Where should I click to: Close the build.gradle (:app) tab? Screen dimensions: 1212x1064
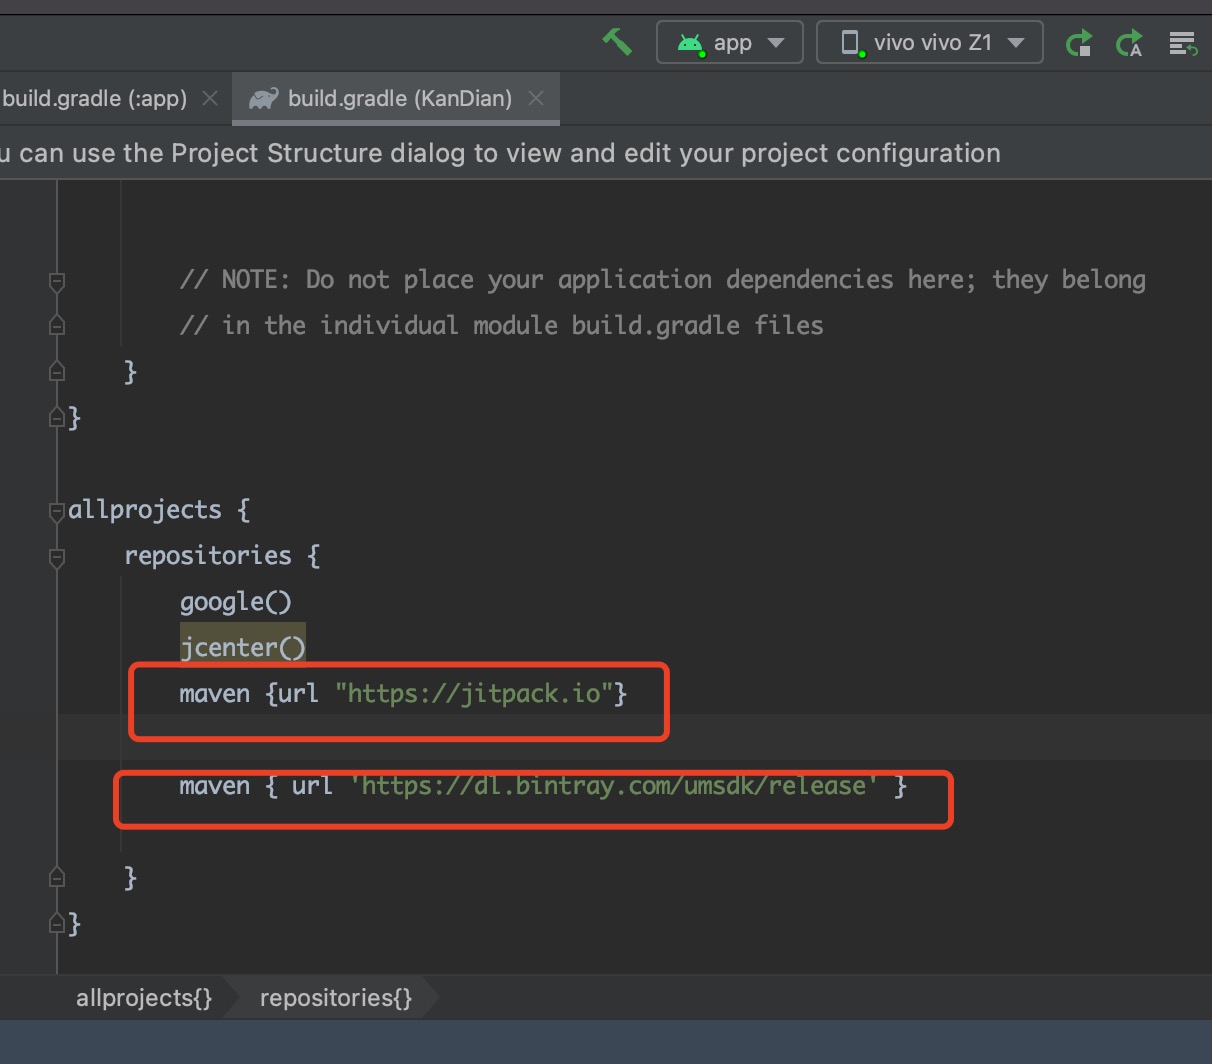click(210, 98)
